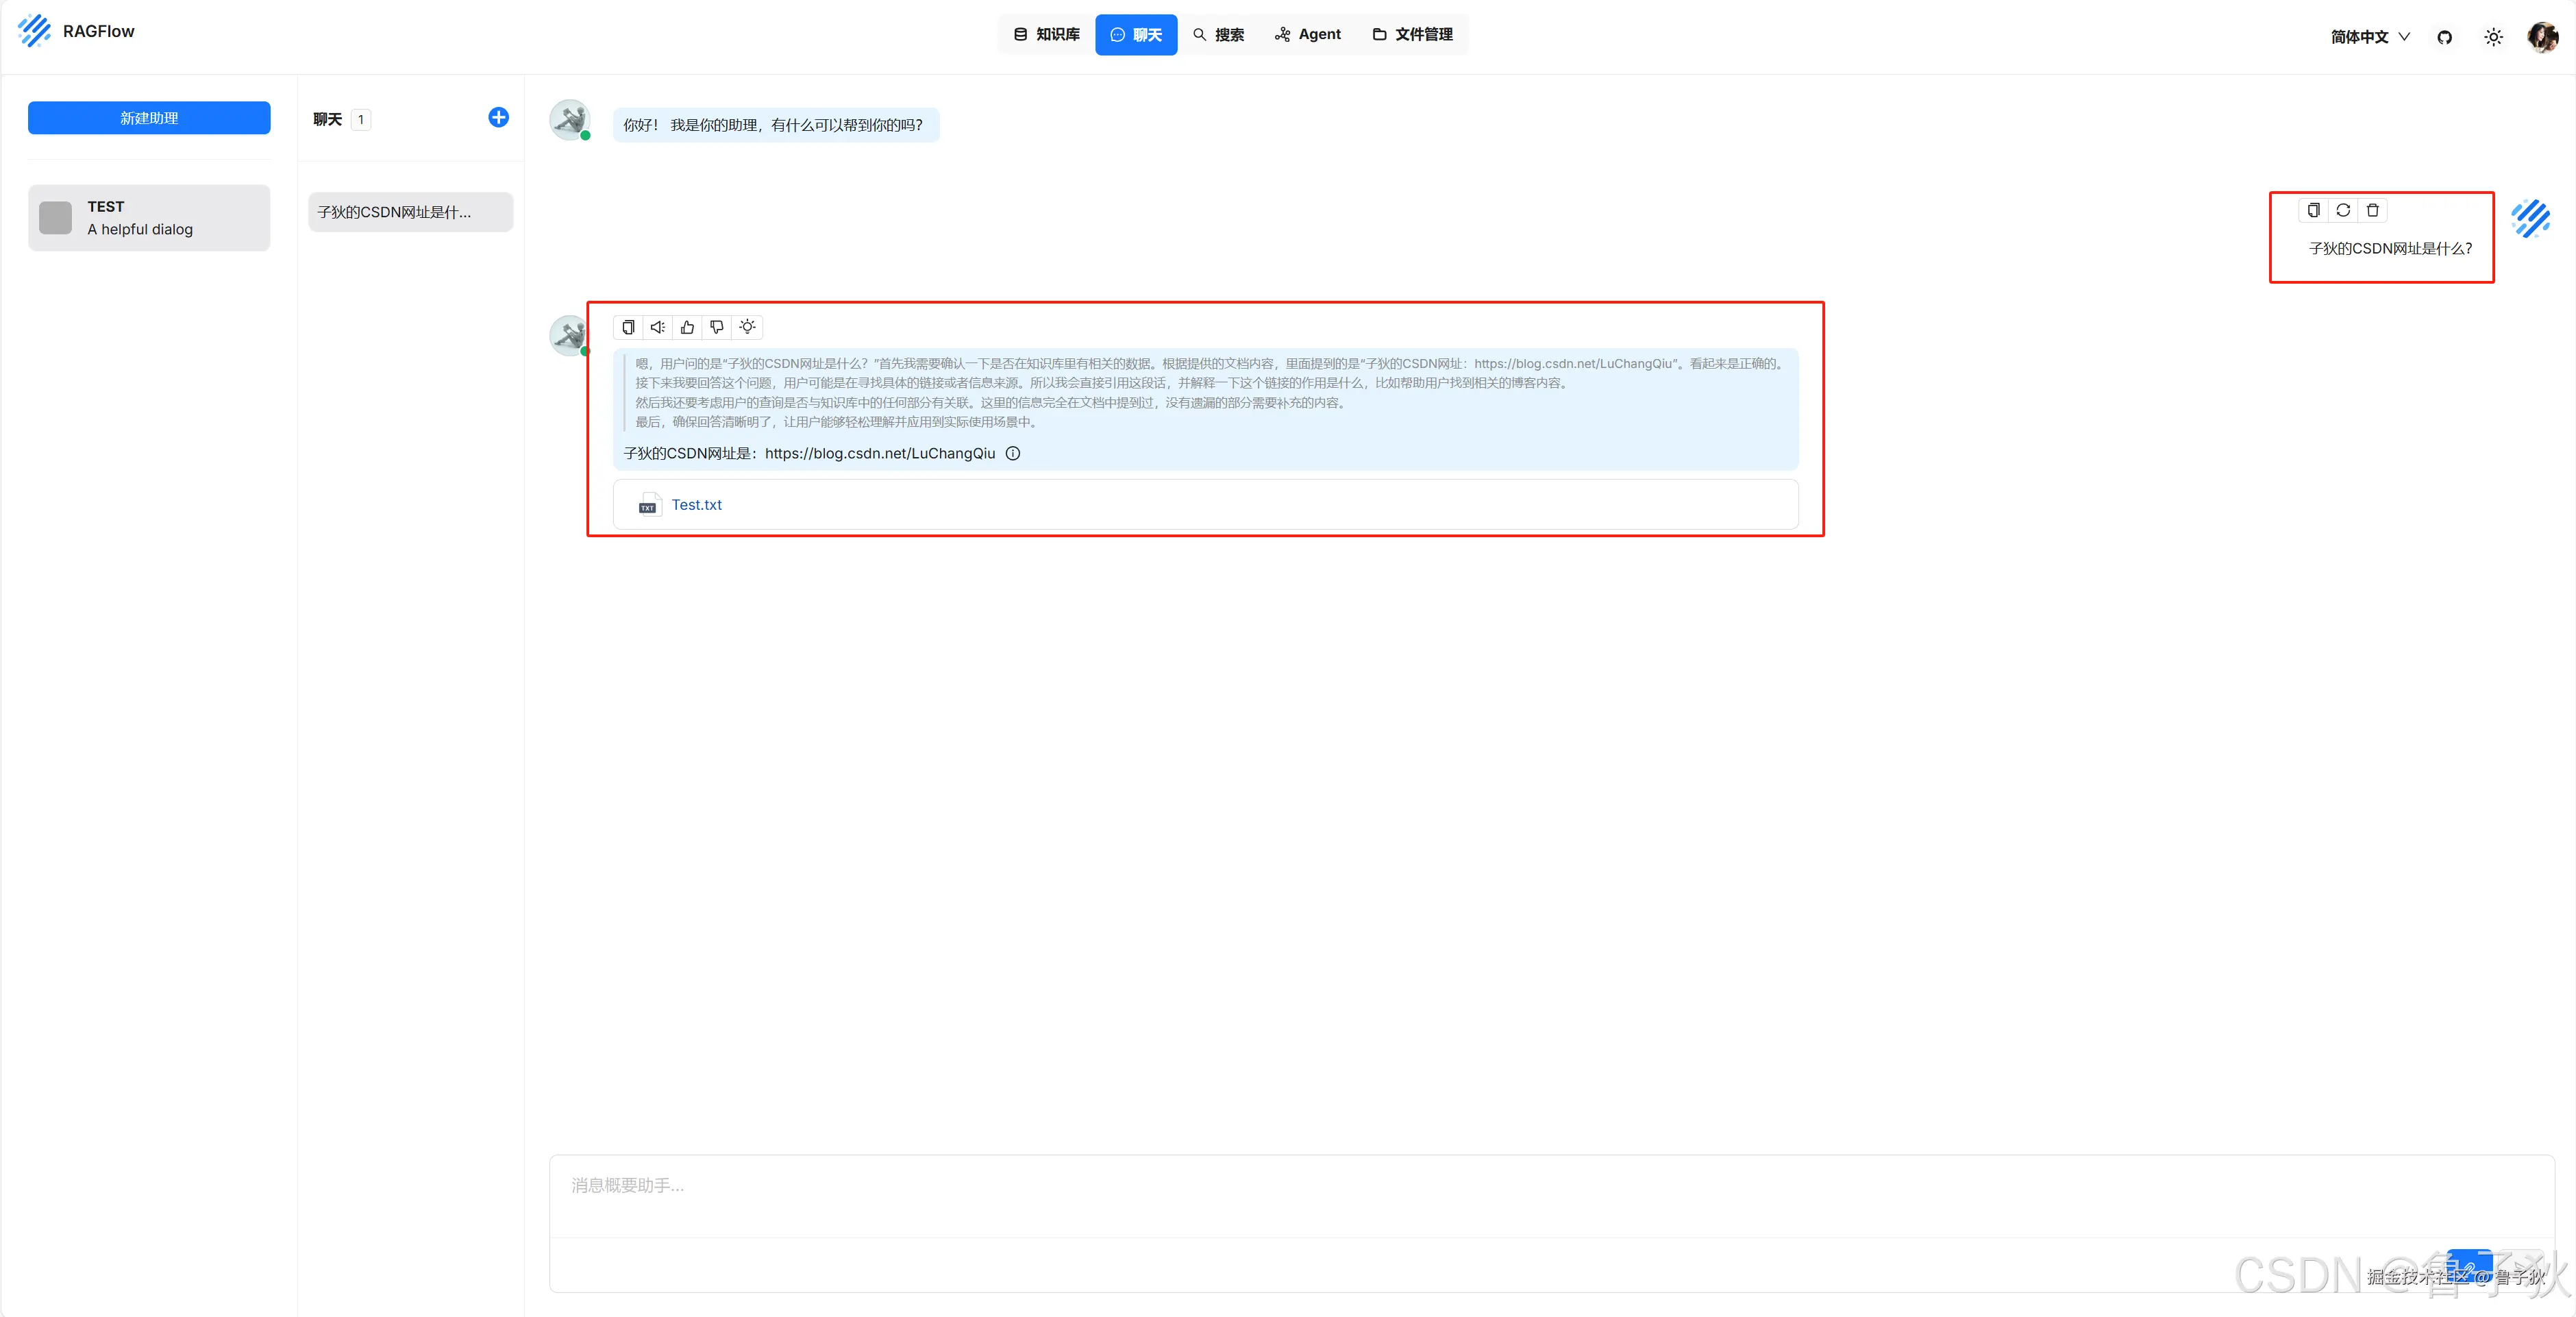Play the answer as speech
Screen dimensions: 2576x1317
tap(657, 327)
